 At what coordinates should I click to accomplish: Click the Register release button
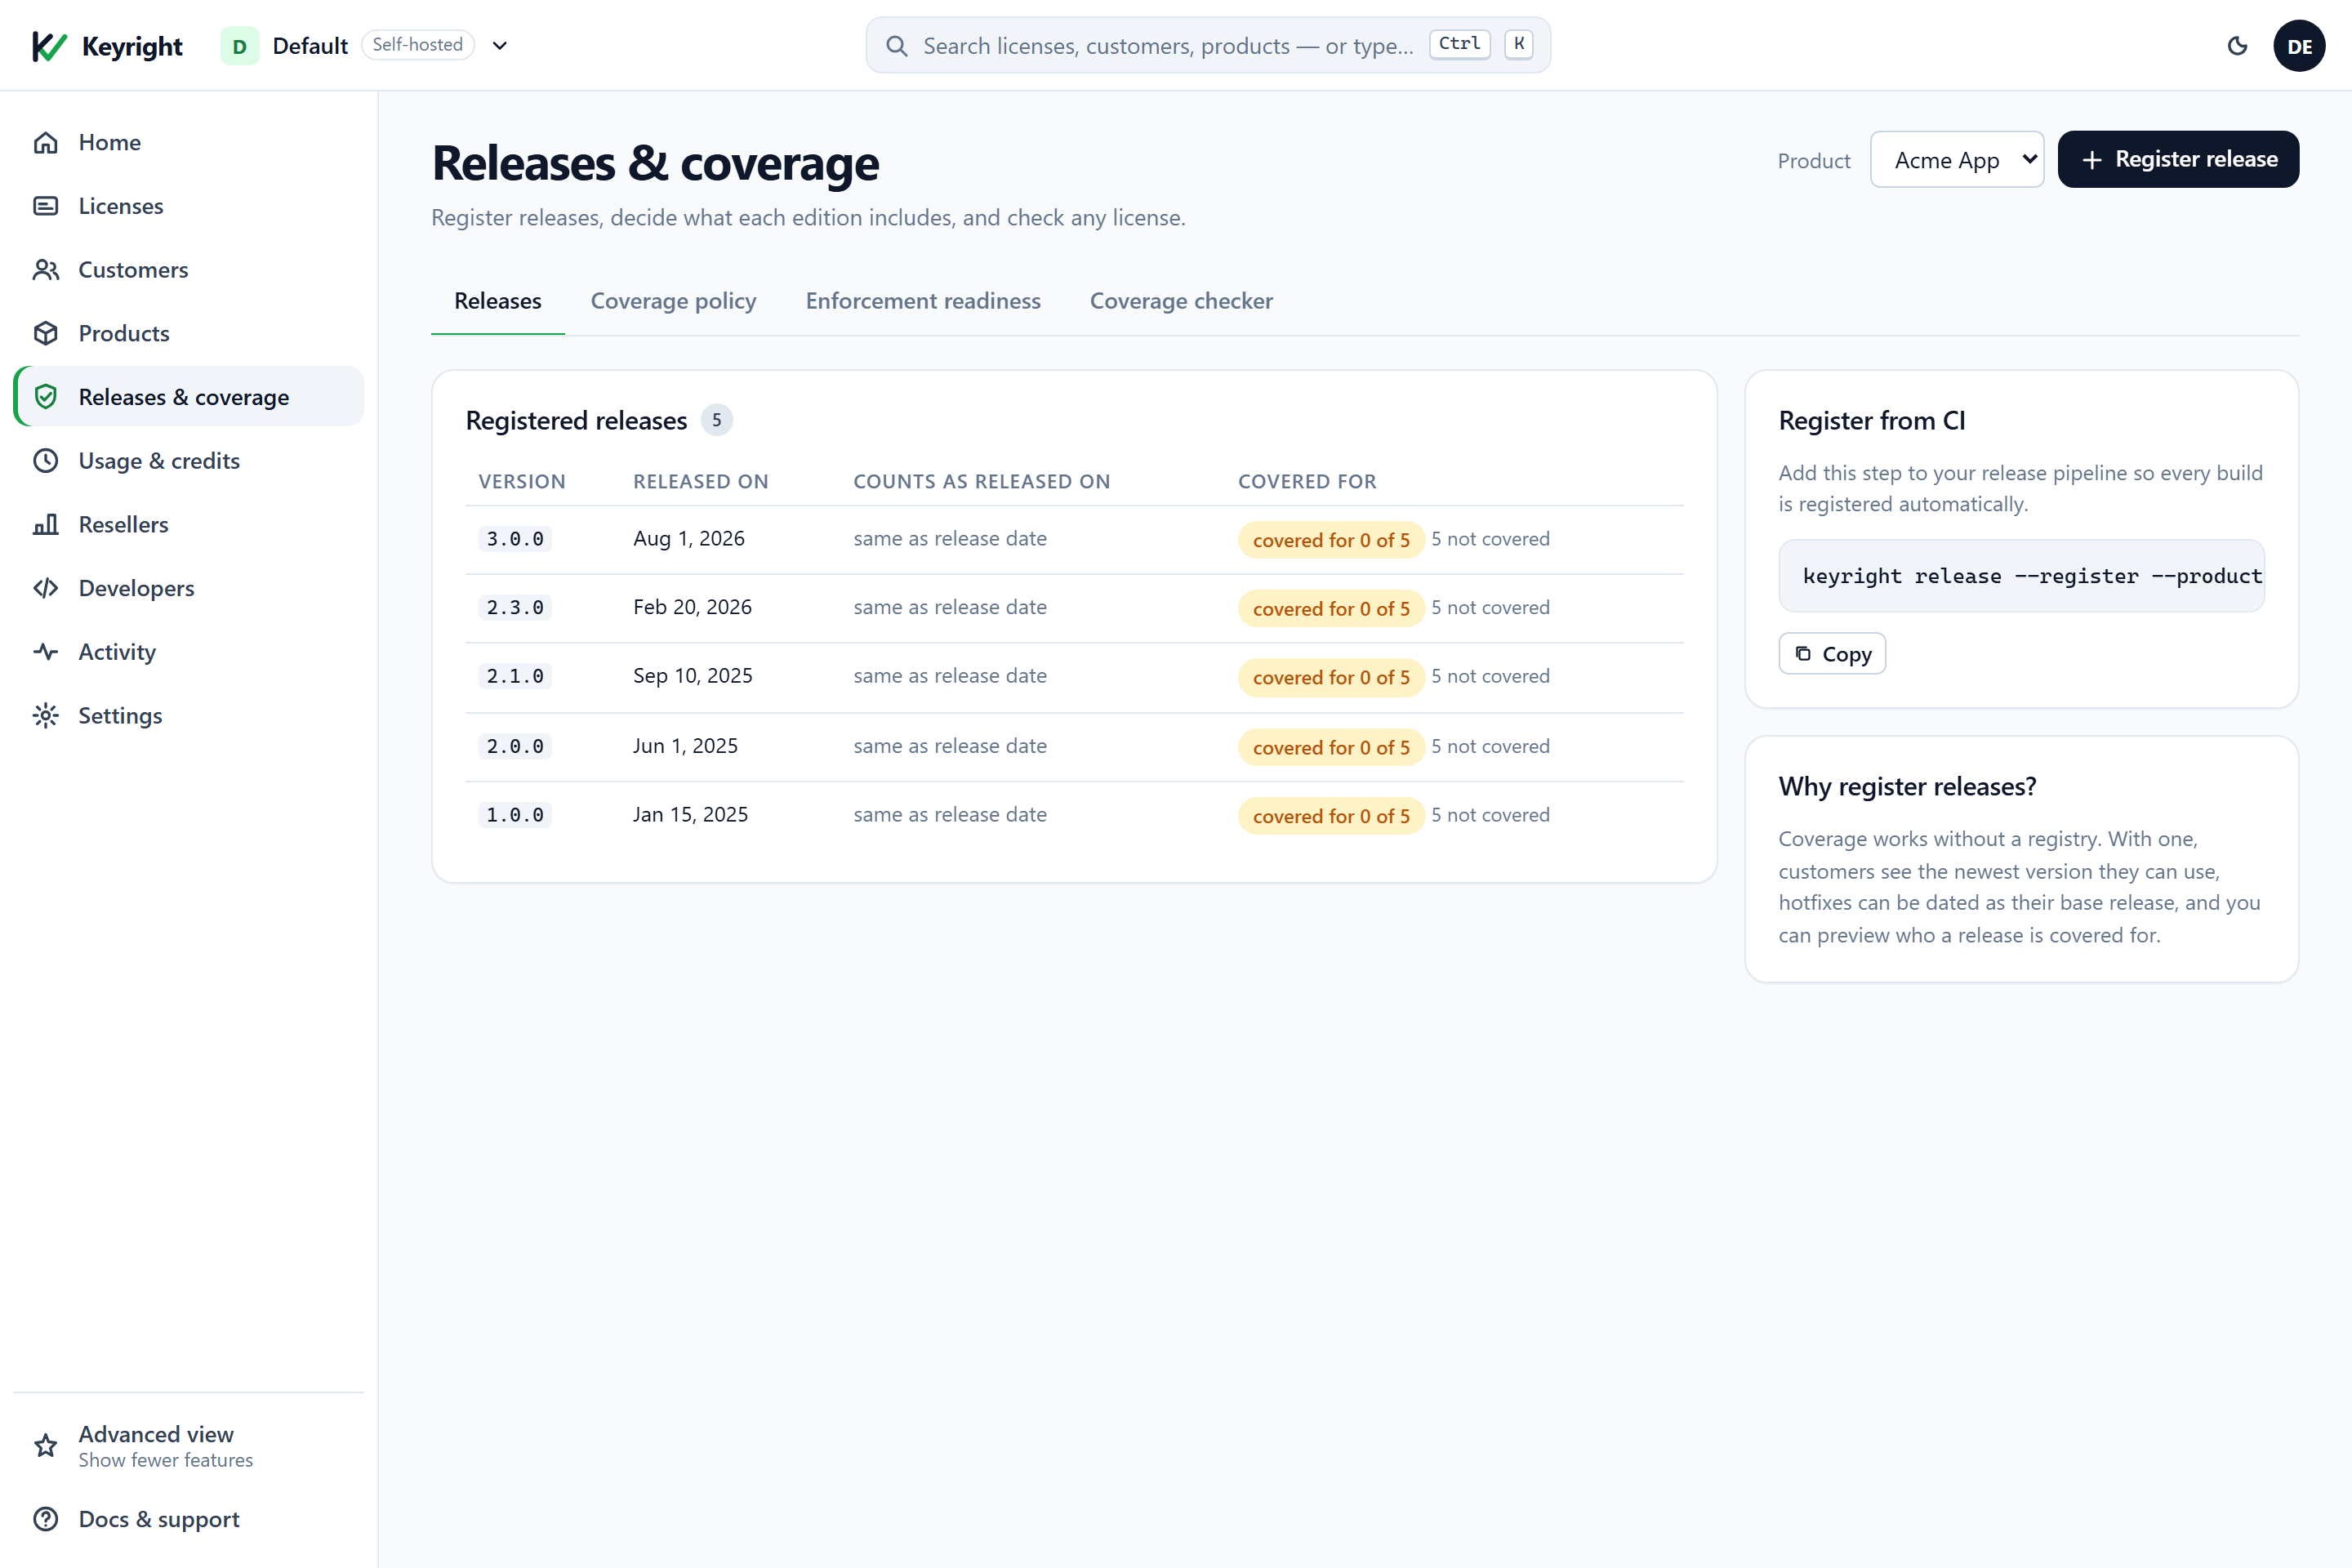click(2178, 159)
